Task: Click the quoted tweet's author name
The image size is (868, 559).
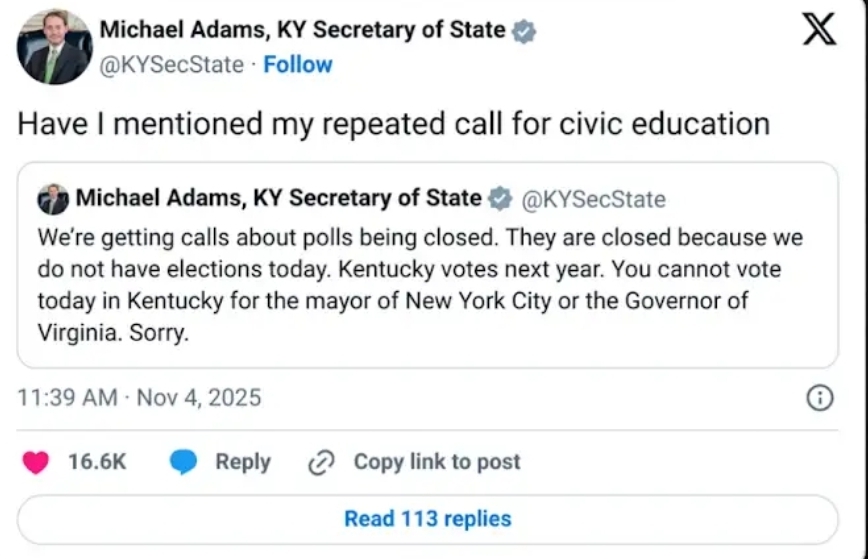Action: [x=279, y=198]
